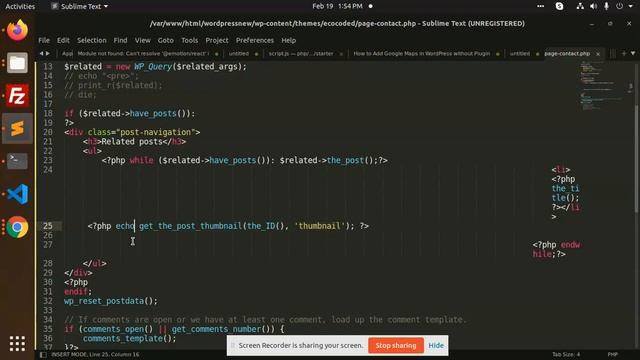
Task: Click the volume speaker icon in top bar
Action: click(x=593, y=6)
